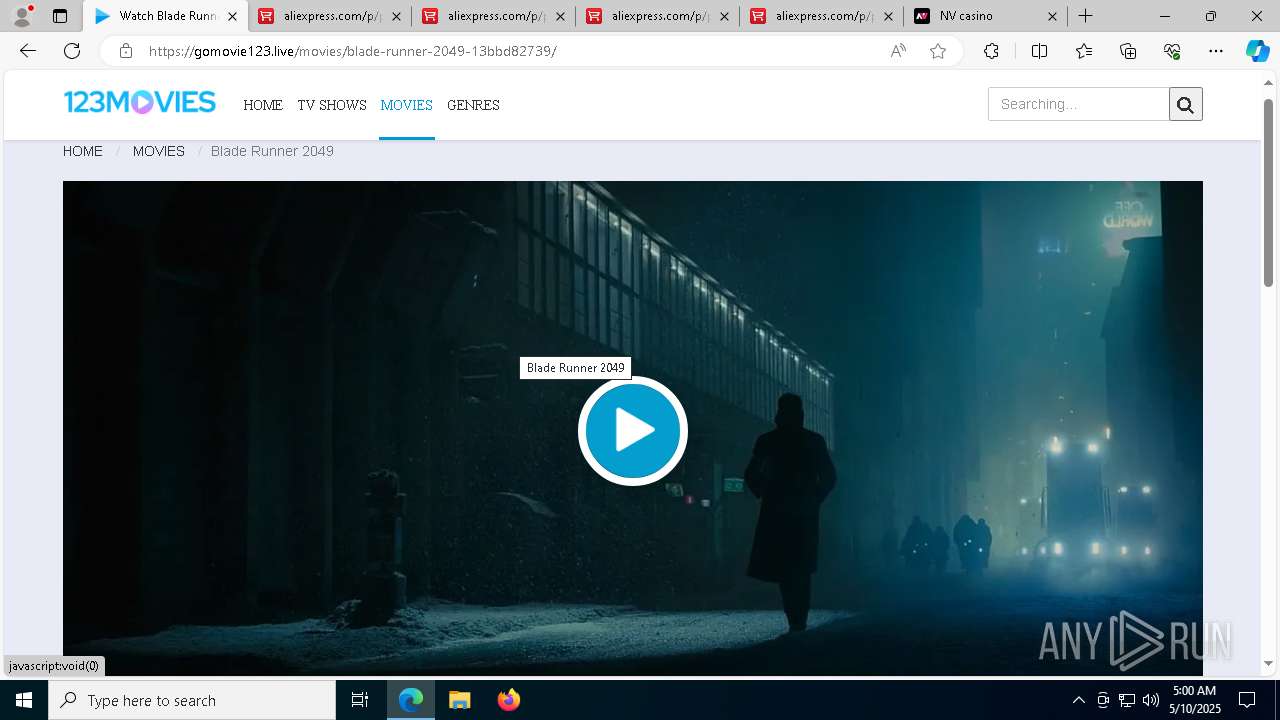Open the Favorites list icon
The image size is (1280, 720).
click(1084, 51)
